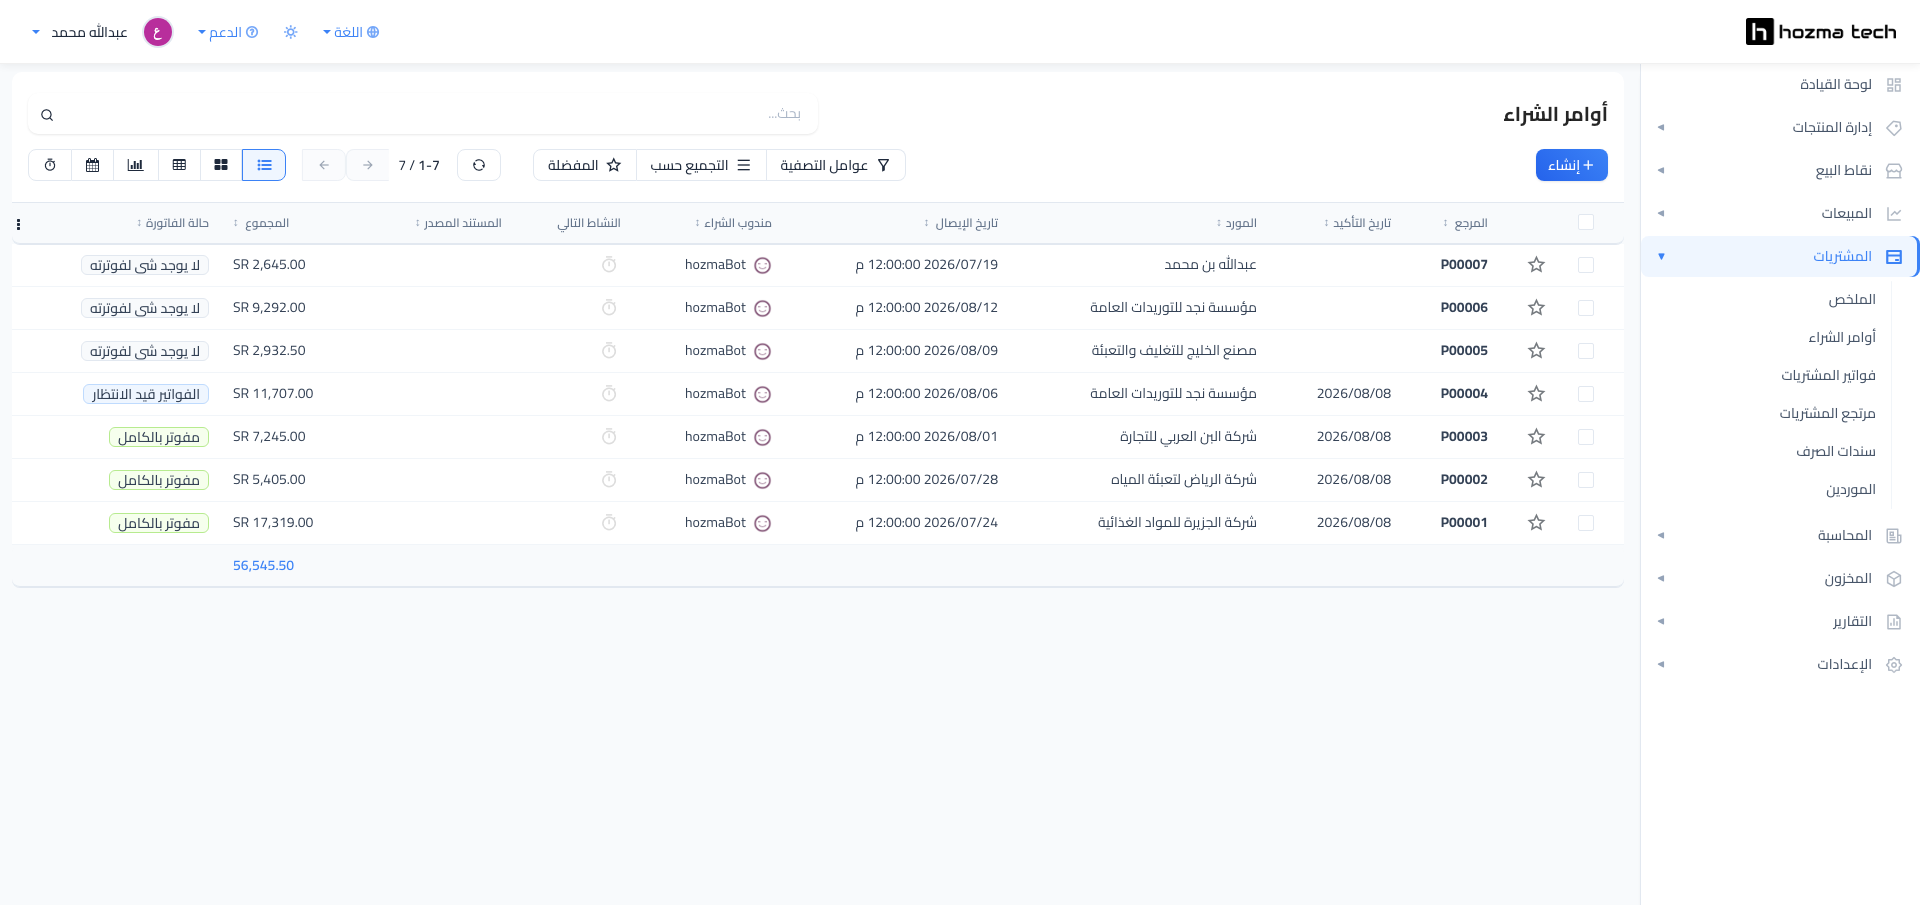The width and height of the screenshot is (1920, 905).
Task: Check the P00007 row checkbox
Action: [x=1586, y=265]
